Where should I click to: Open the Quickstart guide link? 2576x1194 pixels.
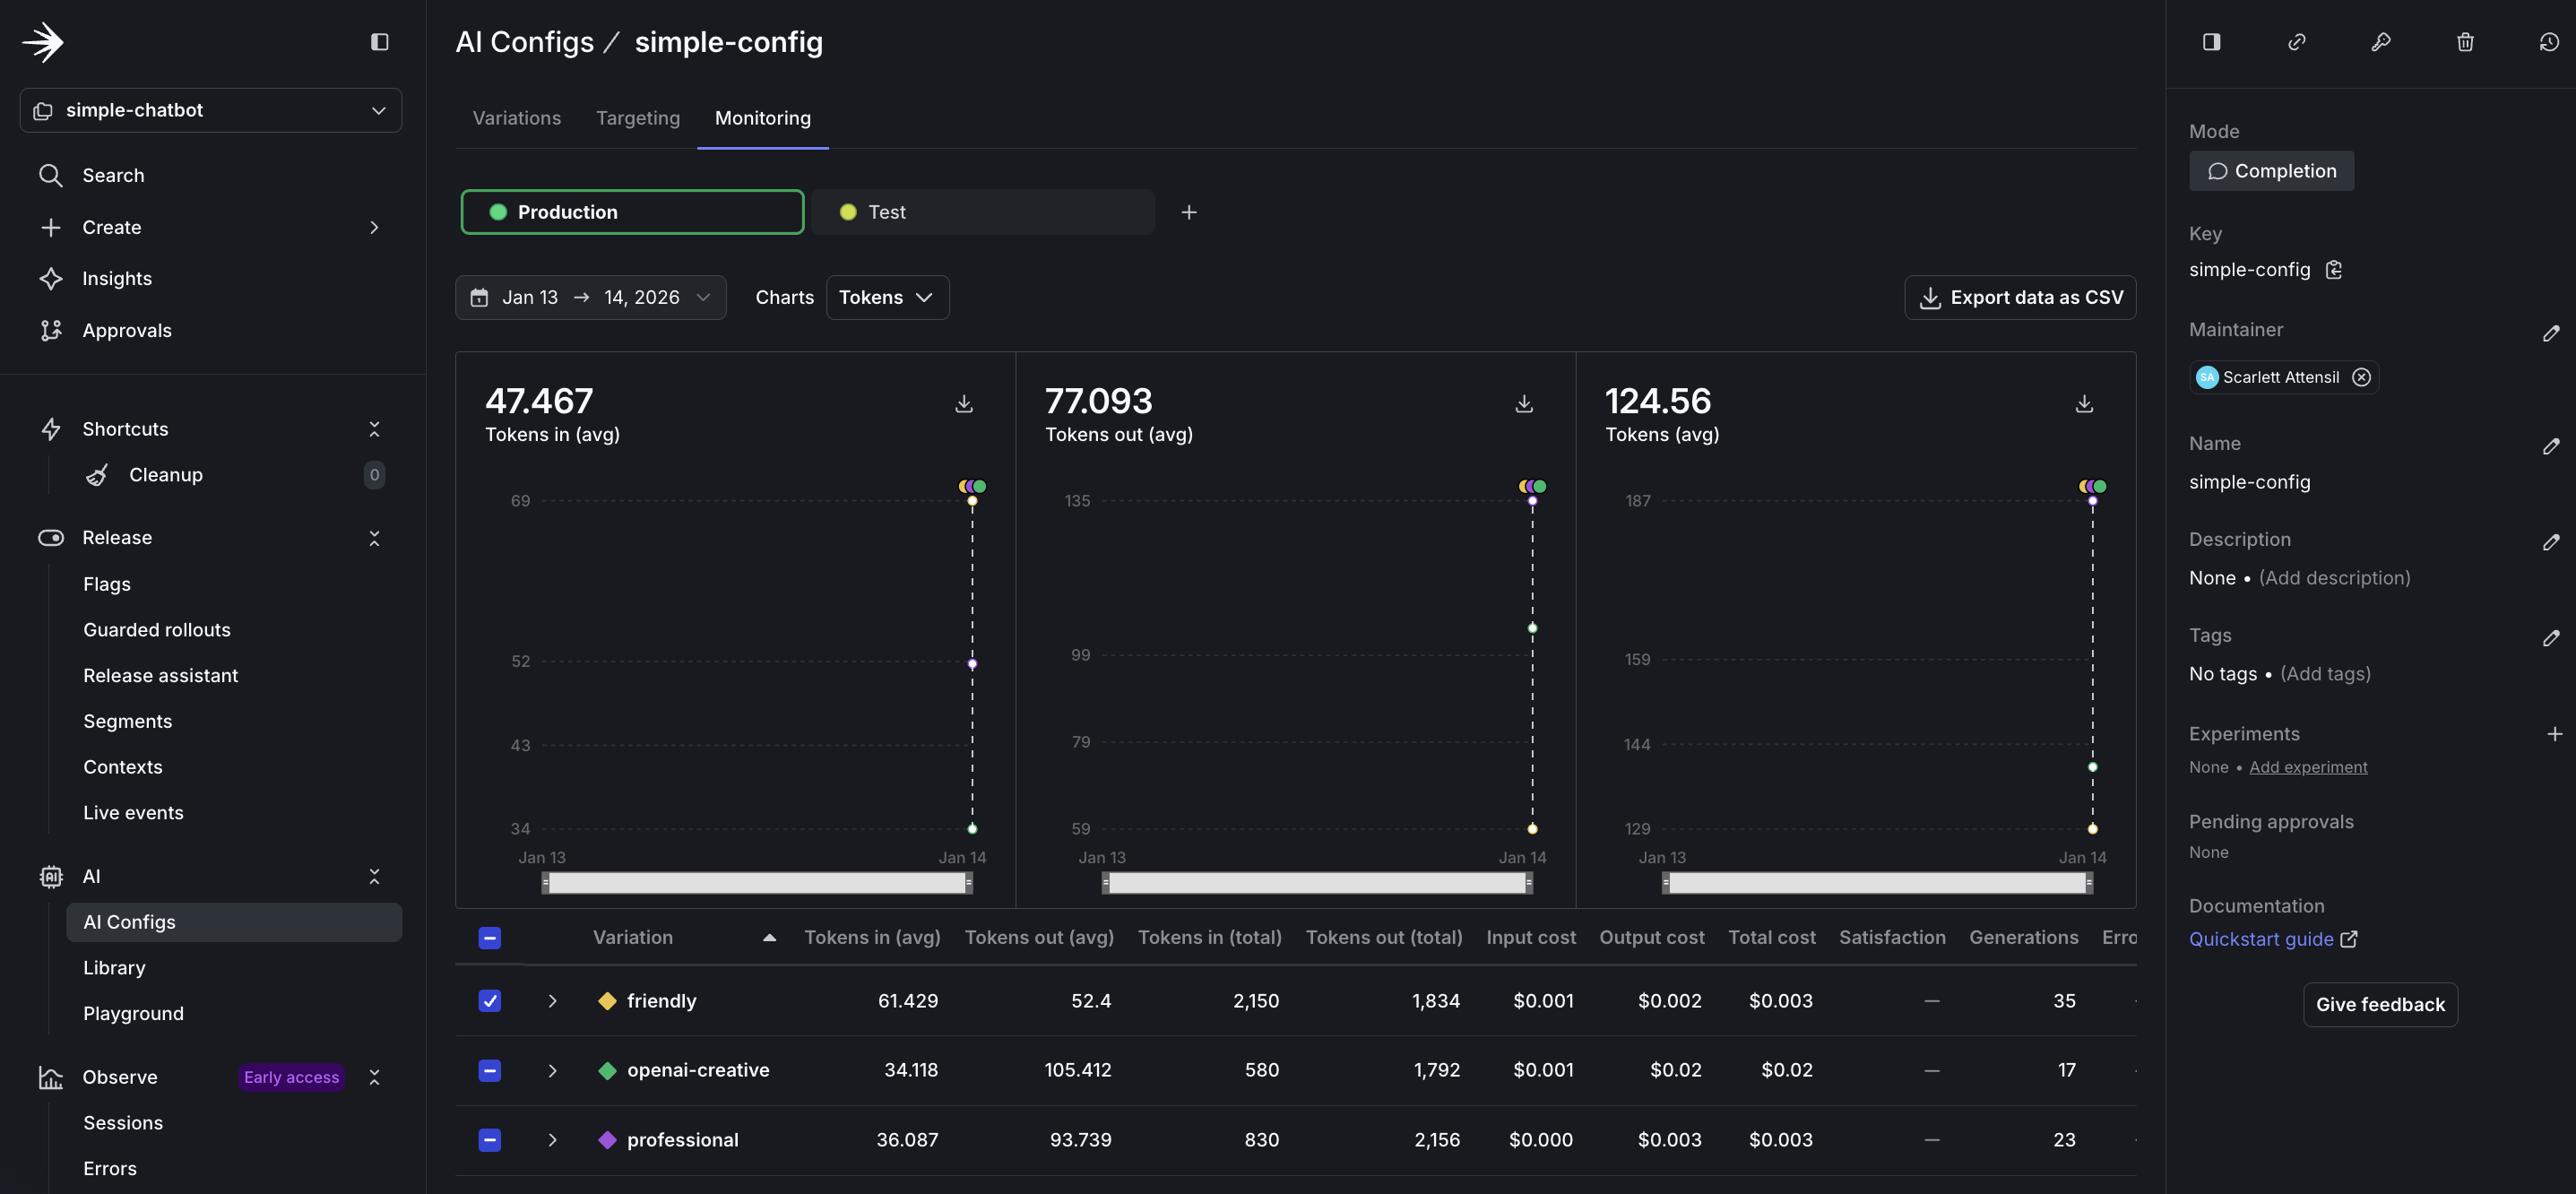point(2262,939)
